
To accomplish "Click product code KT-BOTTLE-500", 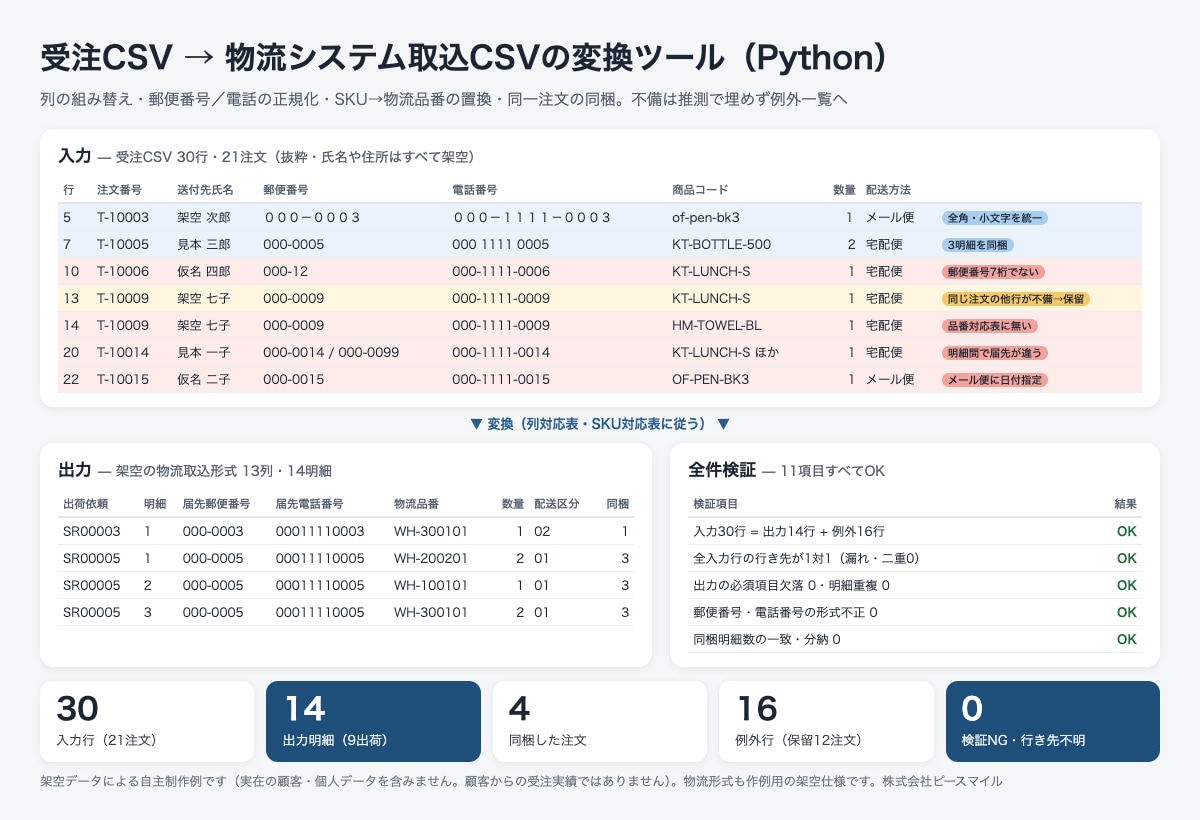I will [721, 244].
